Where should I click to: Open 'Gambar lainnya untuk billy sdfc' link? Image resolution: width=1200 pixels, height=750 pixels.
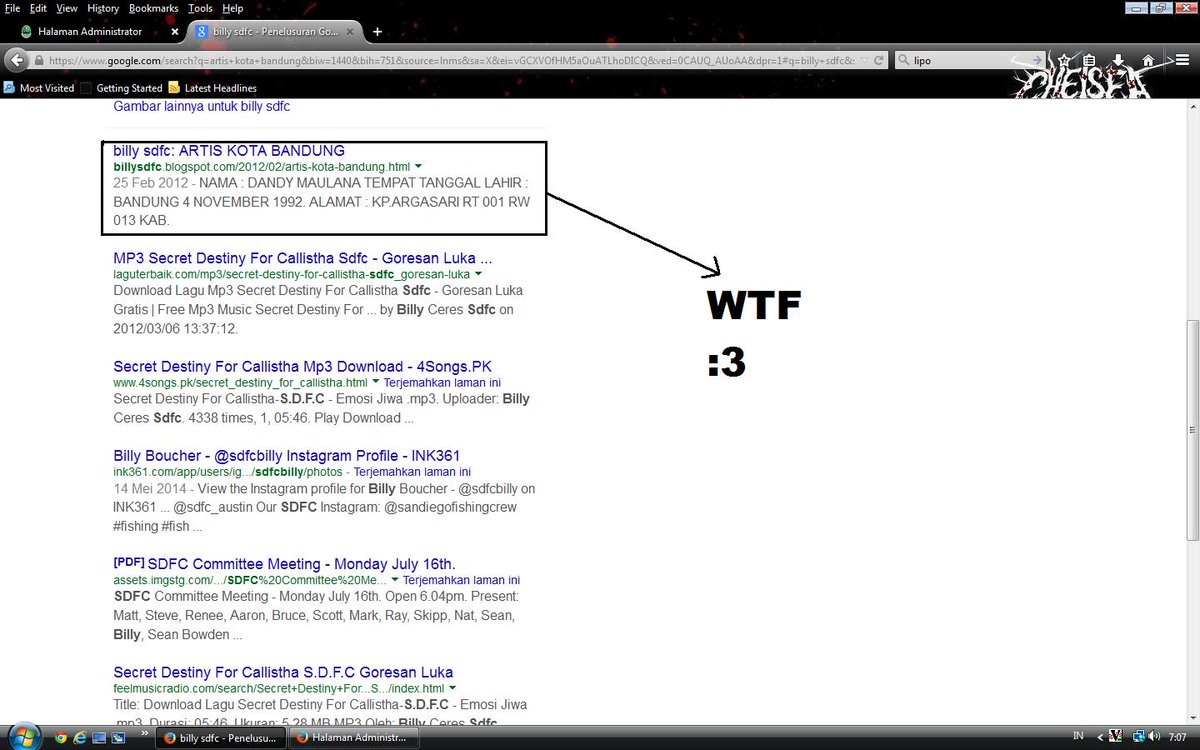coord(202,106)
